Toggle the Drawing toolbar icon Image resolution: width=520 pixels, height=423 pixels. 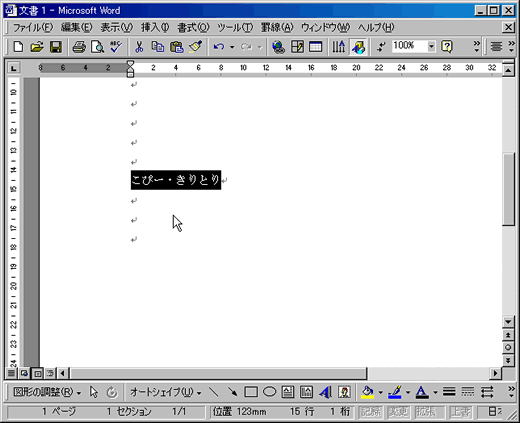358,47
